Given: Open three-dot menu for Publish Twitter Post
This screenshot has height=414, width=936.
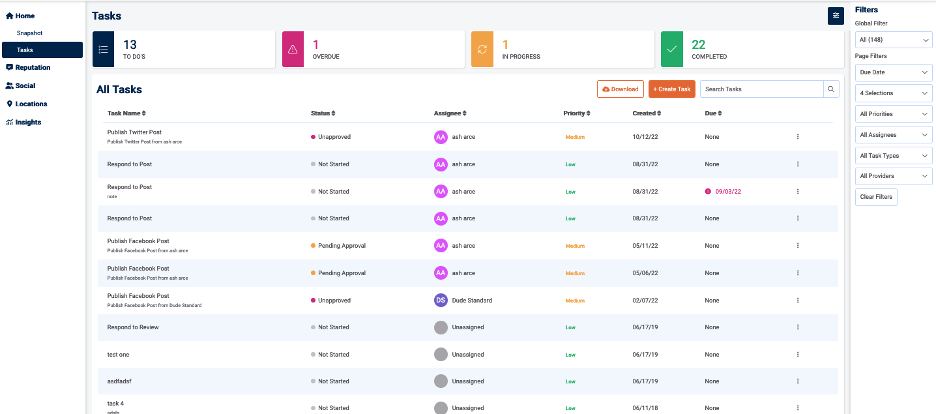Looking at the screenshot, I should [797, 136].
